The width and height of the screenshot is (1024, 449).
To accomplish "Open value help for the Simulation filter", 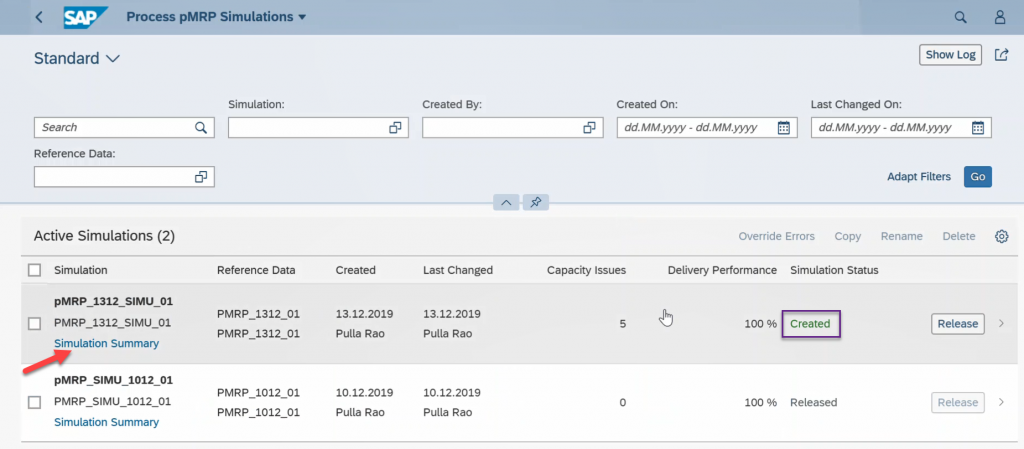I will tap(394, 128).
